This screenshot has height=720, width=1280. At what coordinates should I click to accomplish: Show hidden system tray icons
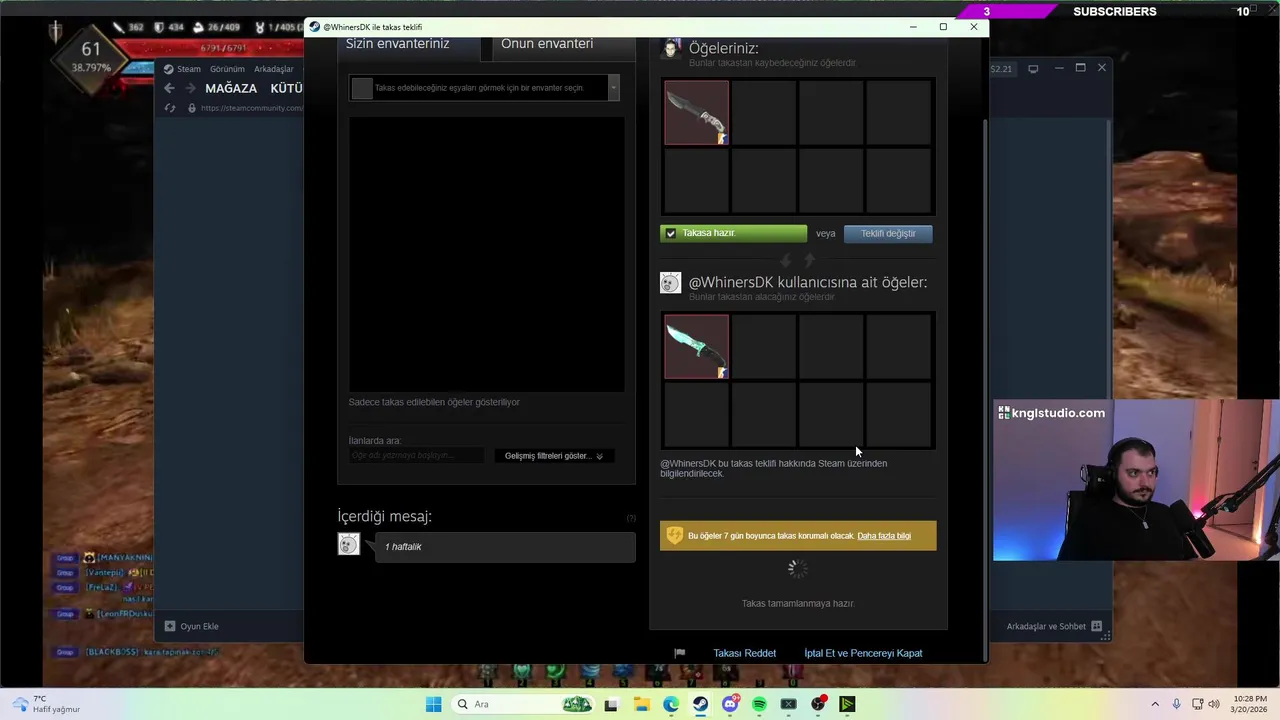click(1155, 704)
